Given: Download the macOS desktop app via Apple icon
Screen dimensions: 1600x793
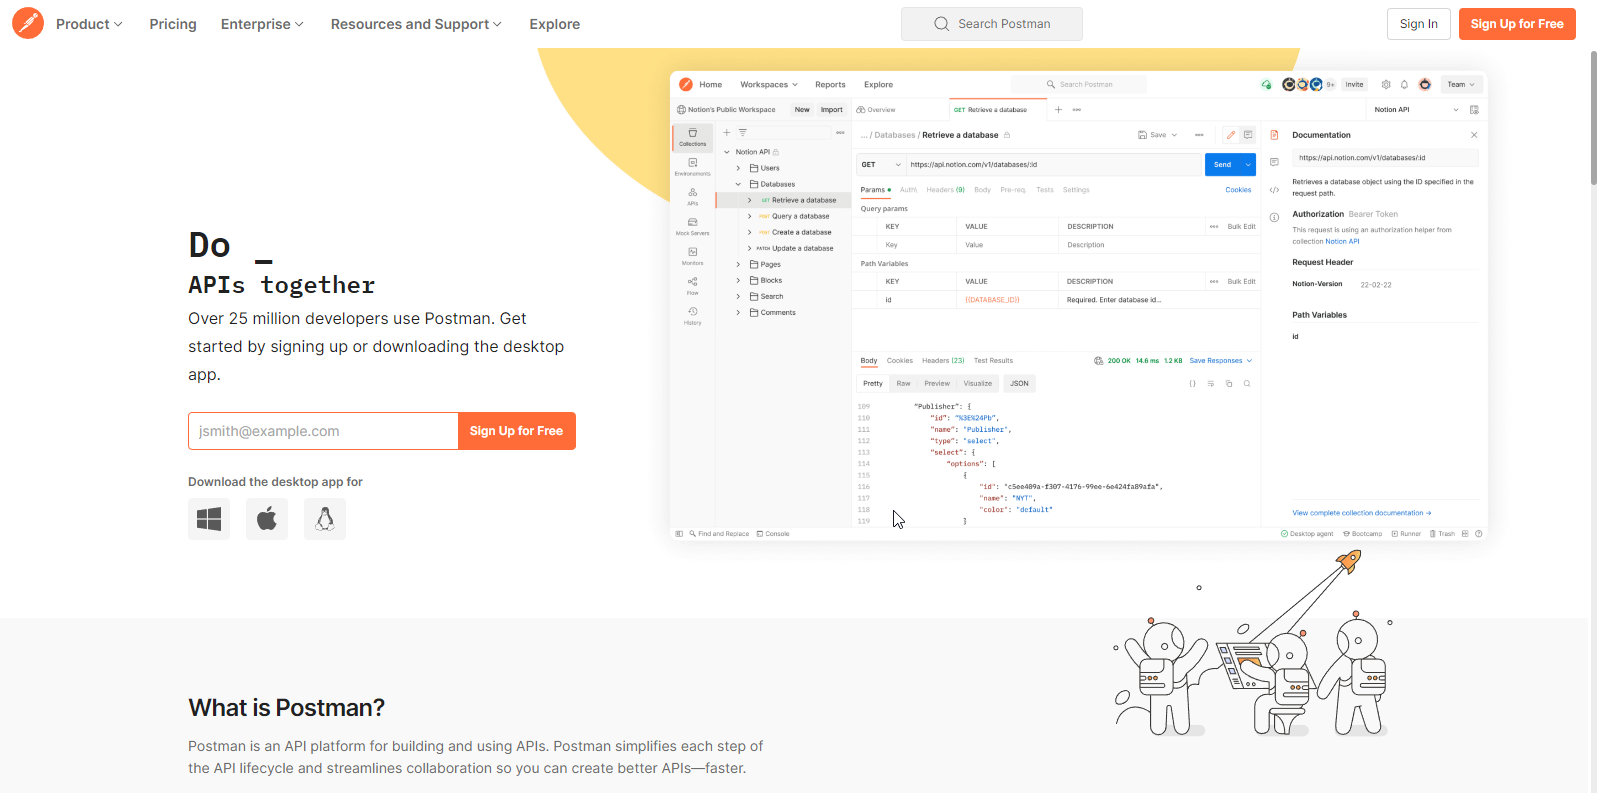Looking at the screenshot, I should point(267,519).
